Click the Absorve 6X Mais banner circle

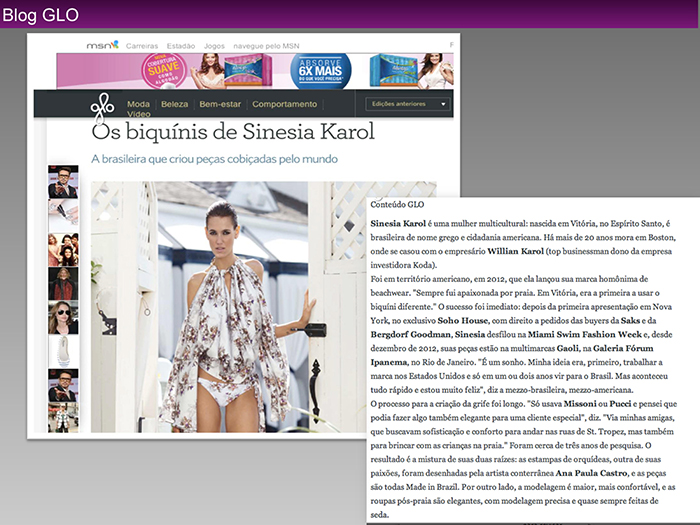click(x=321, y=71)
